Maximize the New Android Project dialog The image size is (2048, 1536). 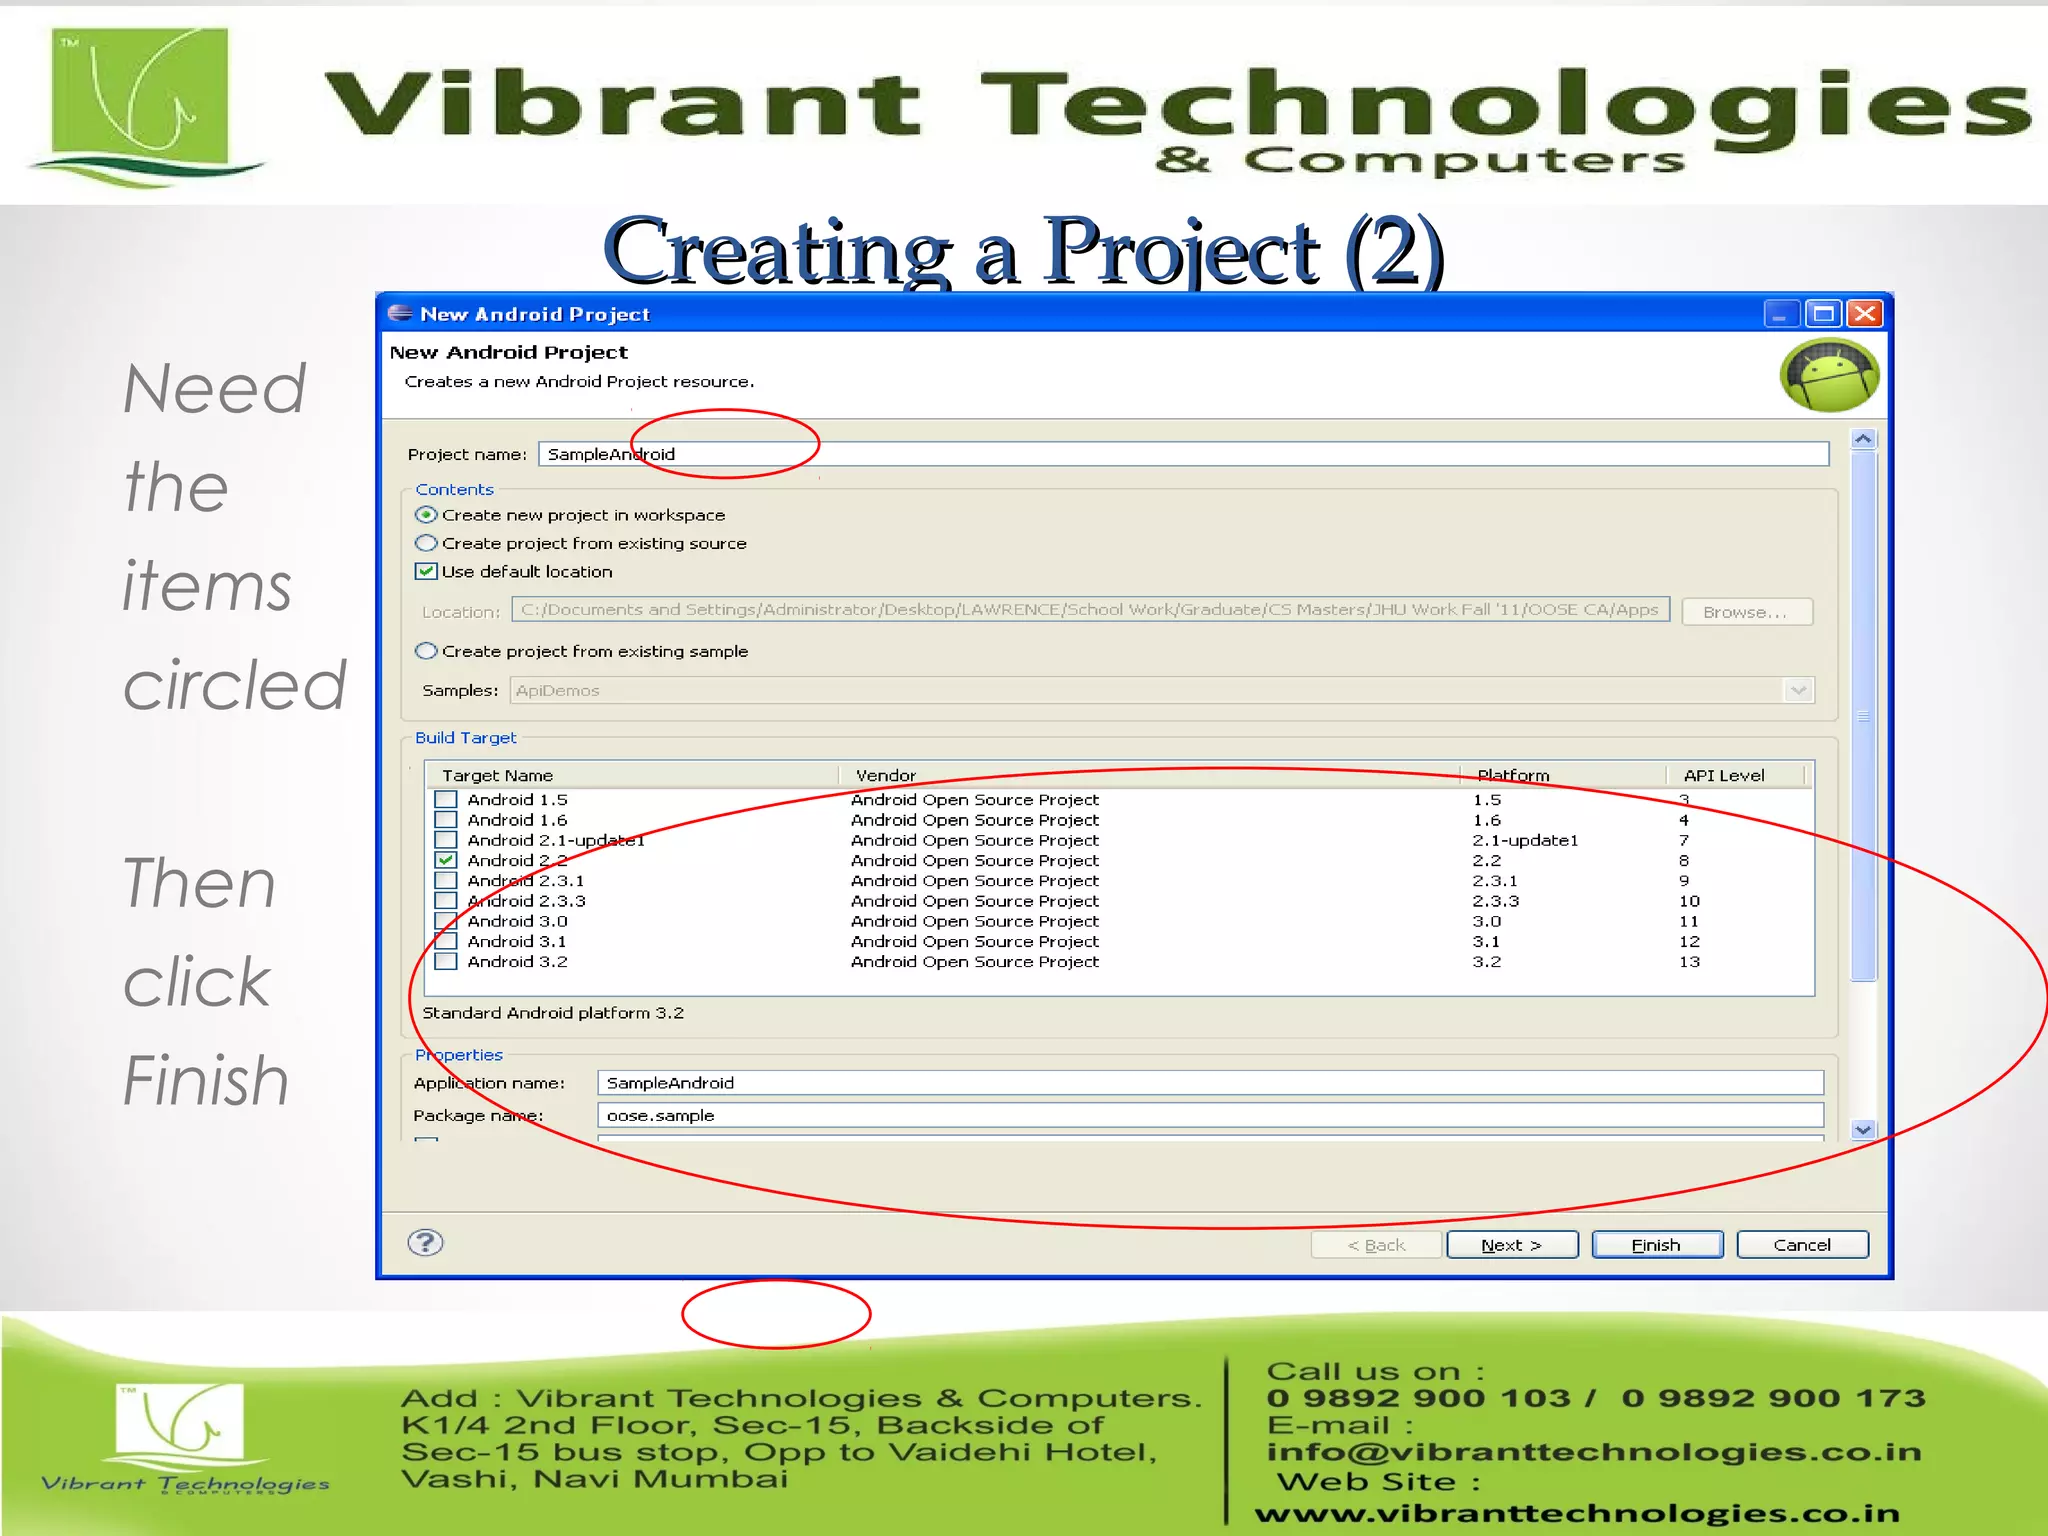coord(1823,314)
